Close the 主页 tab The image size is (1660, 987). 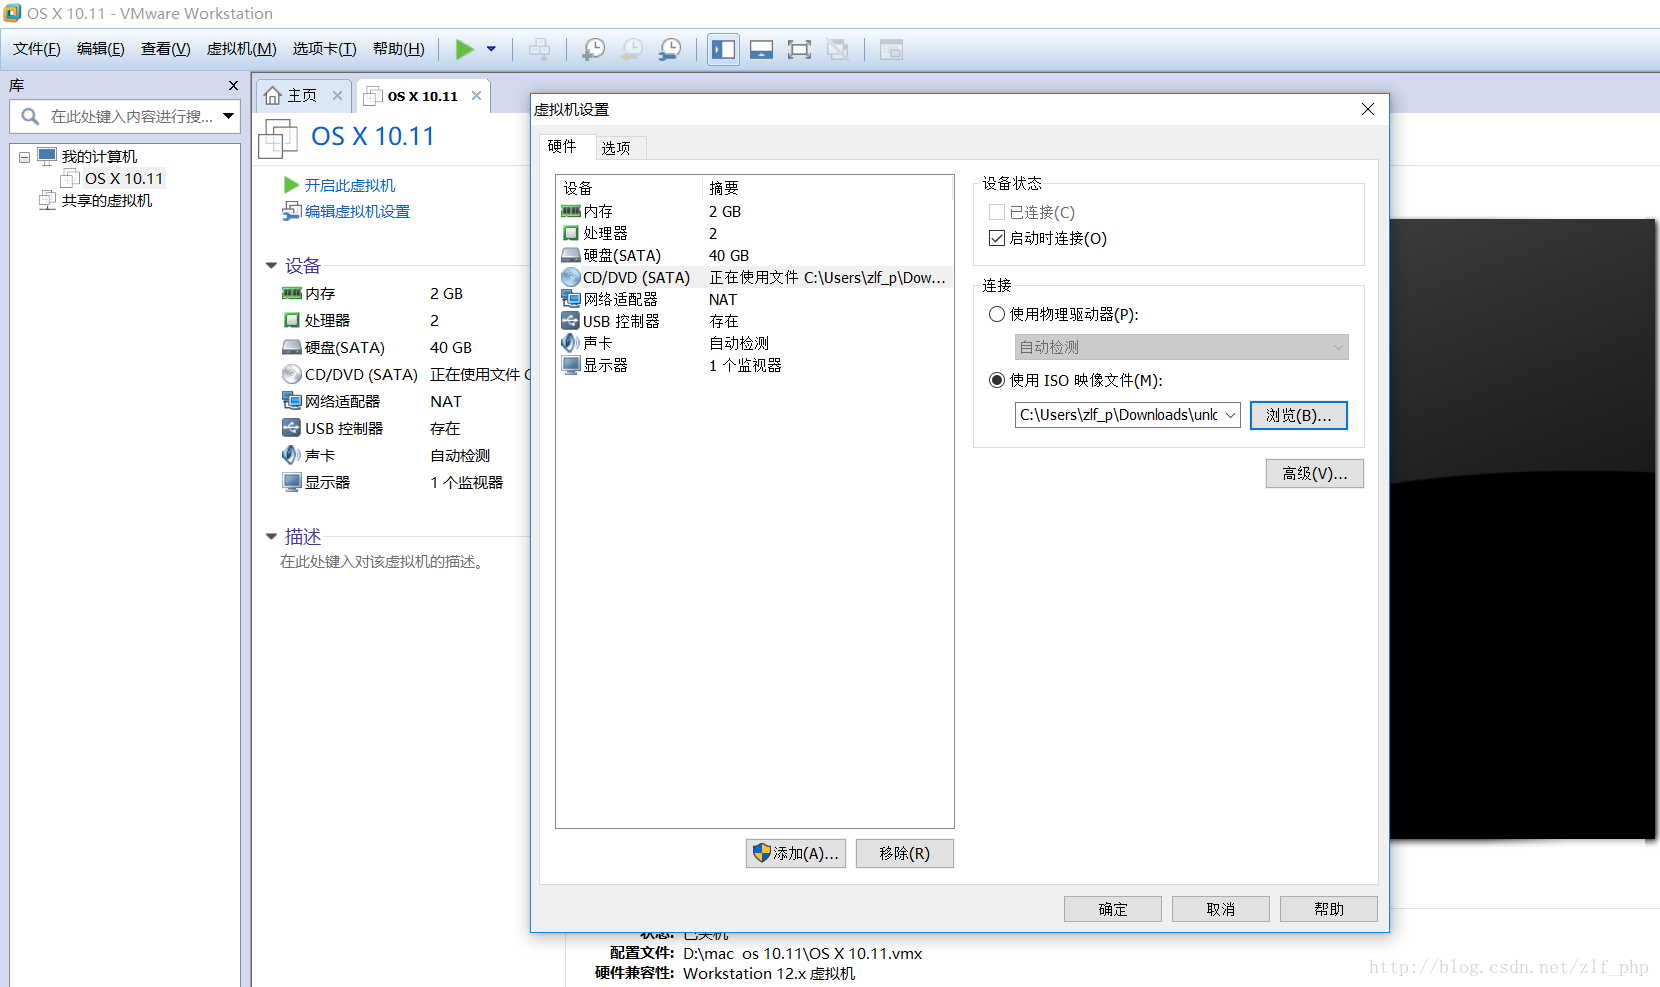337,96
